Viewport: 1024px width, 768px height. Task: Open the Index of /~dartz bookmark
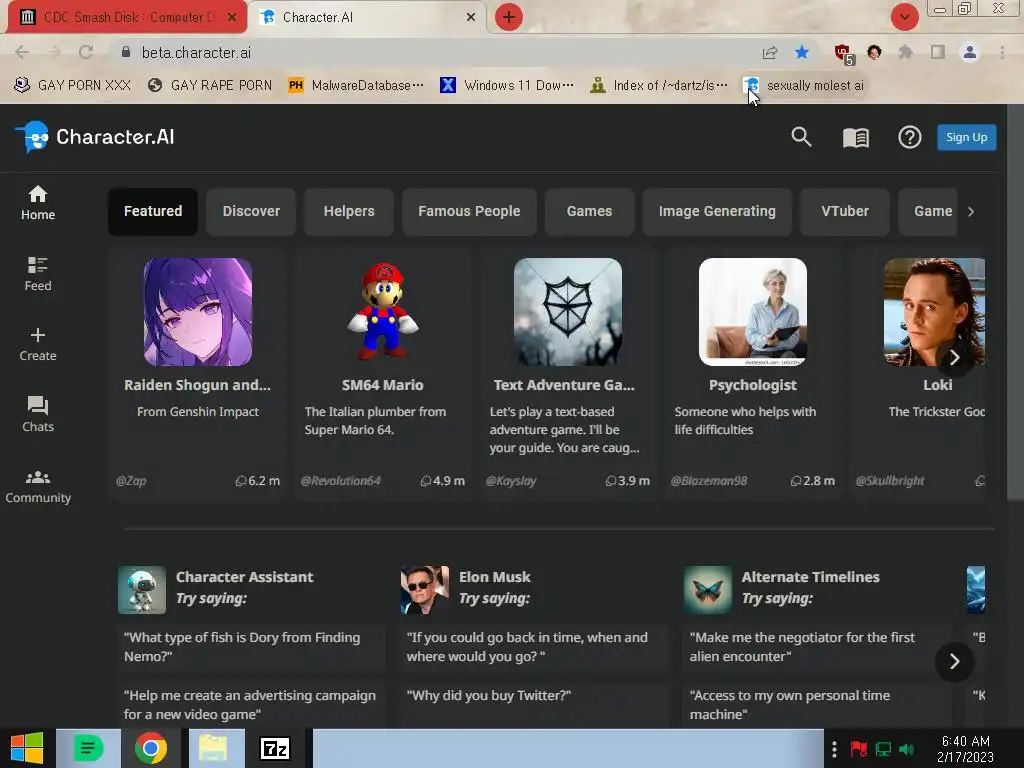pos(658,86)
